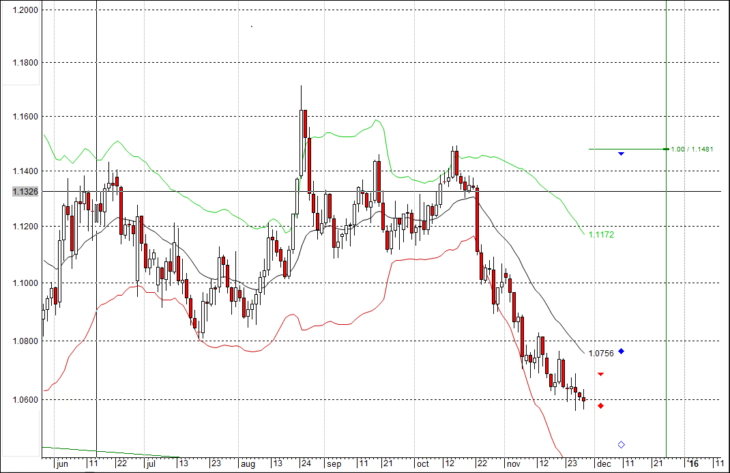Click the dec label on the date axis
The image size is (730, 473).
[x=604, y=464]
